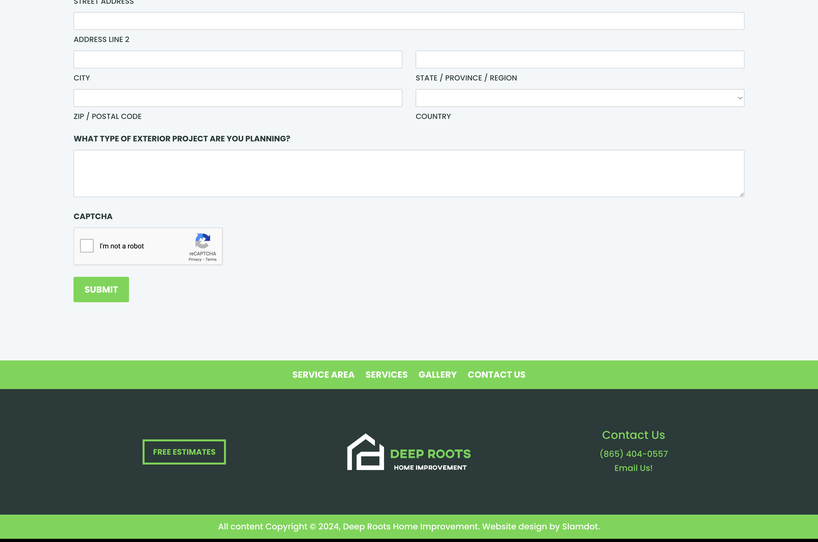This screenshot has width=818, height=542.
Task: Open Services menu item
Action: pyautogui.click(x=386, y=375)
